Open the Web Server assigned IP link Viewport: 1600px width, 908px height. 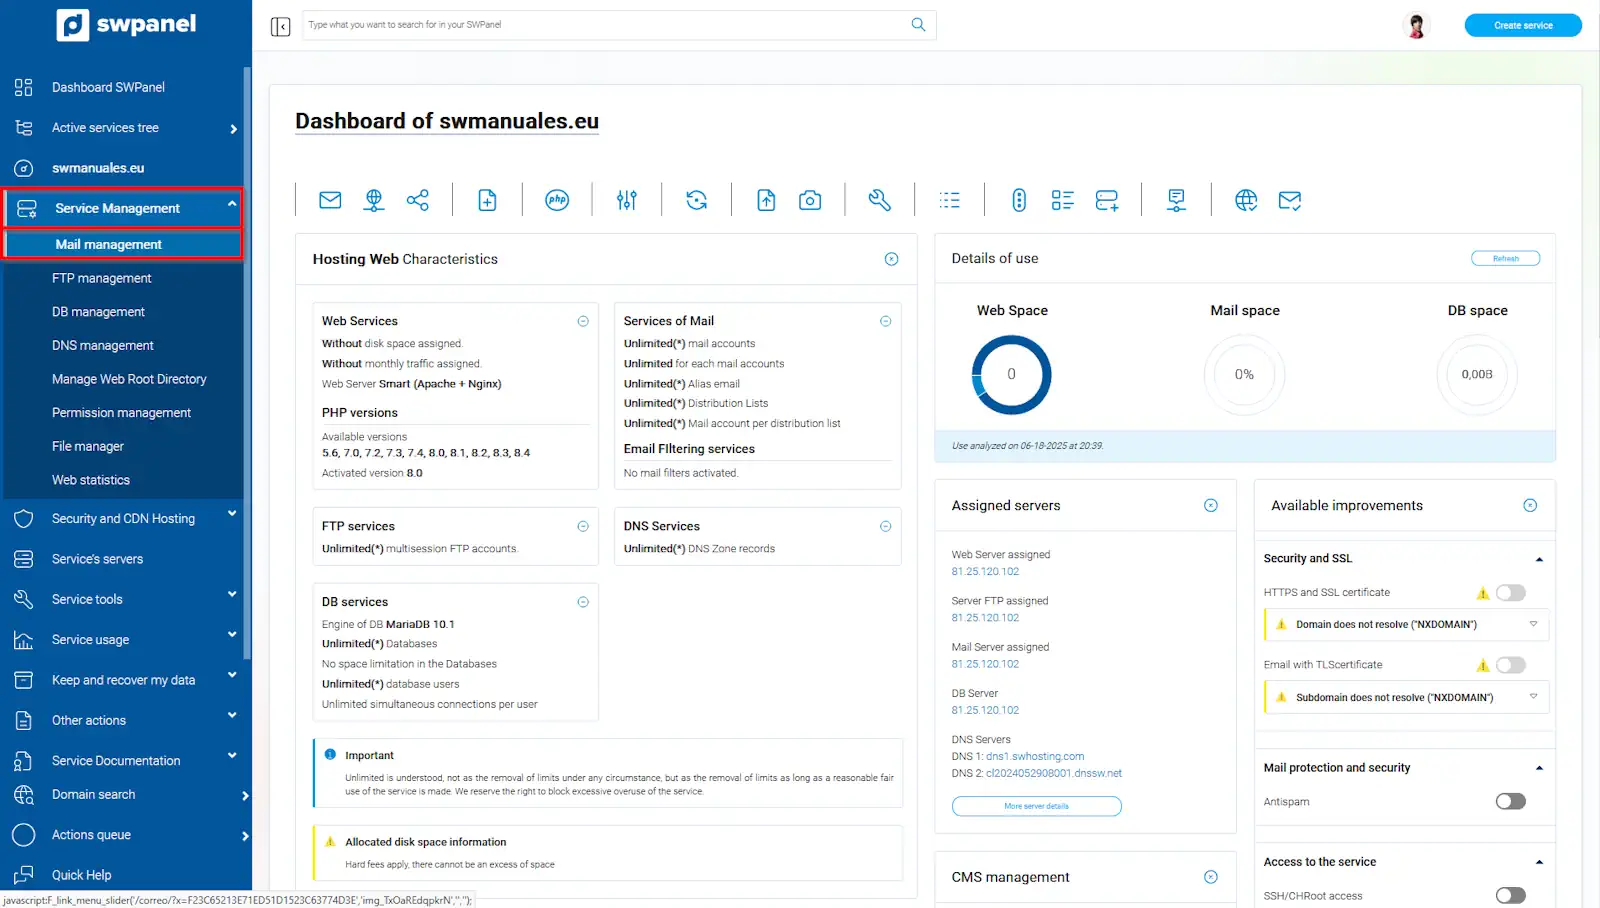[x=985, y=572]
